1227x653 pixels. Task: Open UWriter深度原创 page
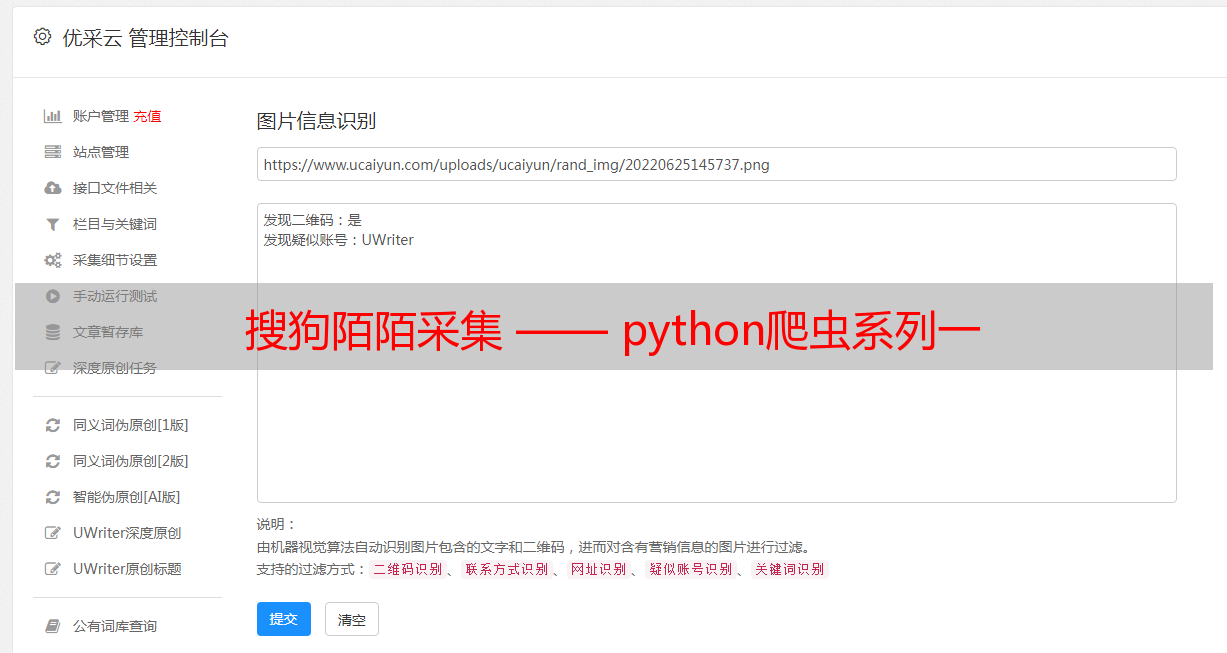[127, 533]
